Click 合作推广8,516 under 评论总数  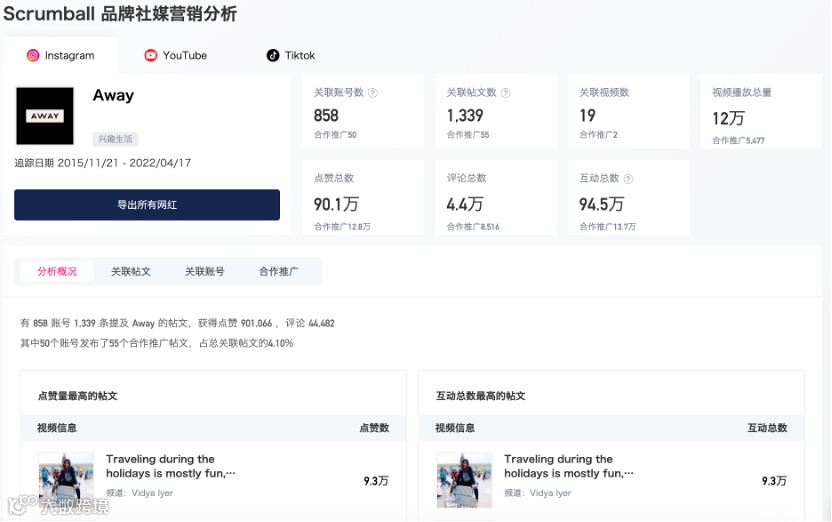[x=473, y=227]
